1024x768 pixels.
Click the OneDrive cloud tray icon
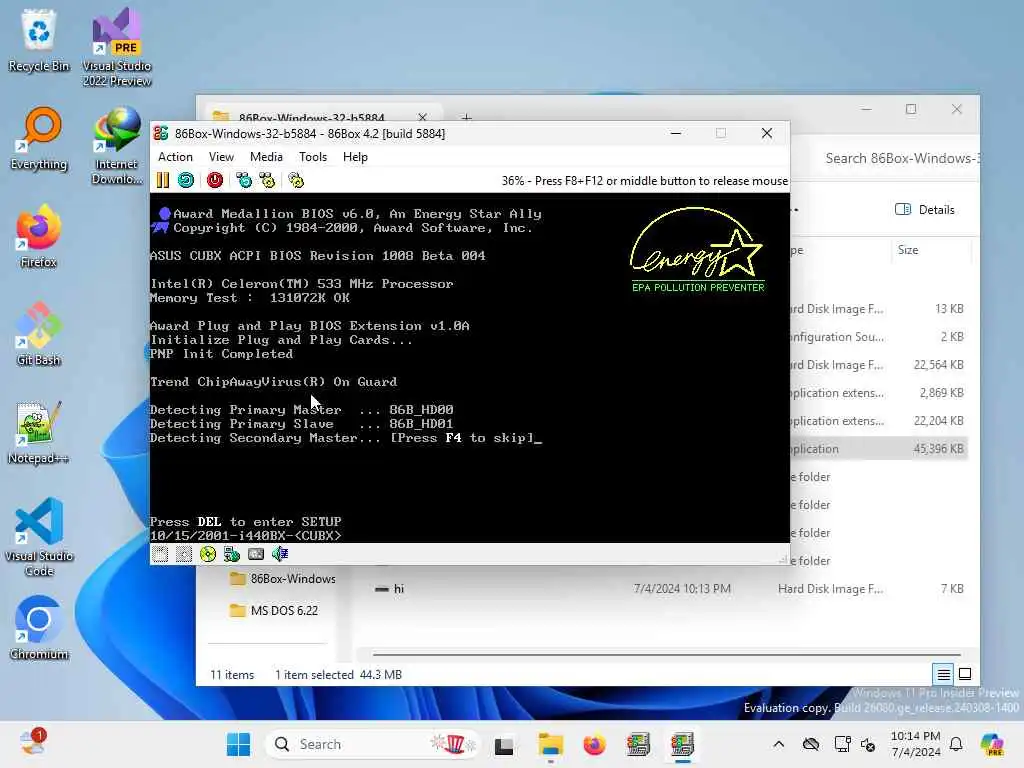coord(810,744)
